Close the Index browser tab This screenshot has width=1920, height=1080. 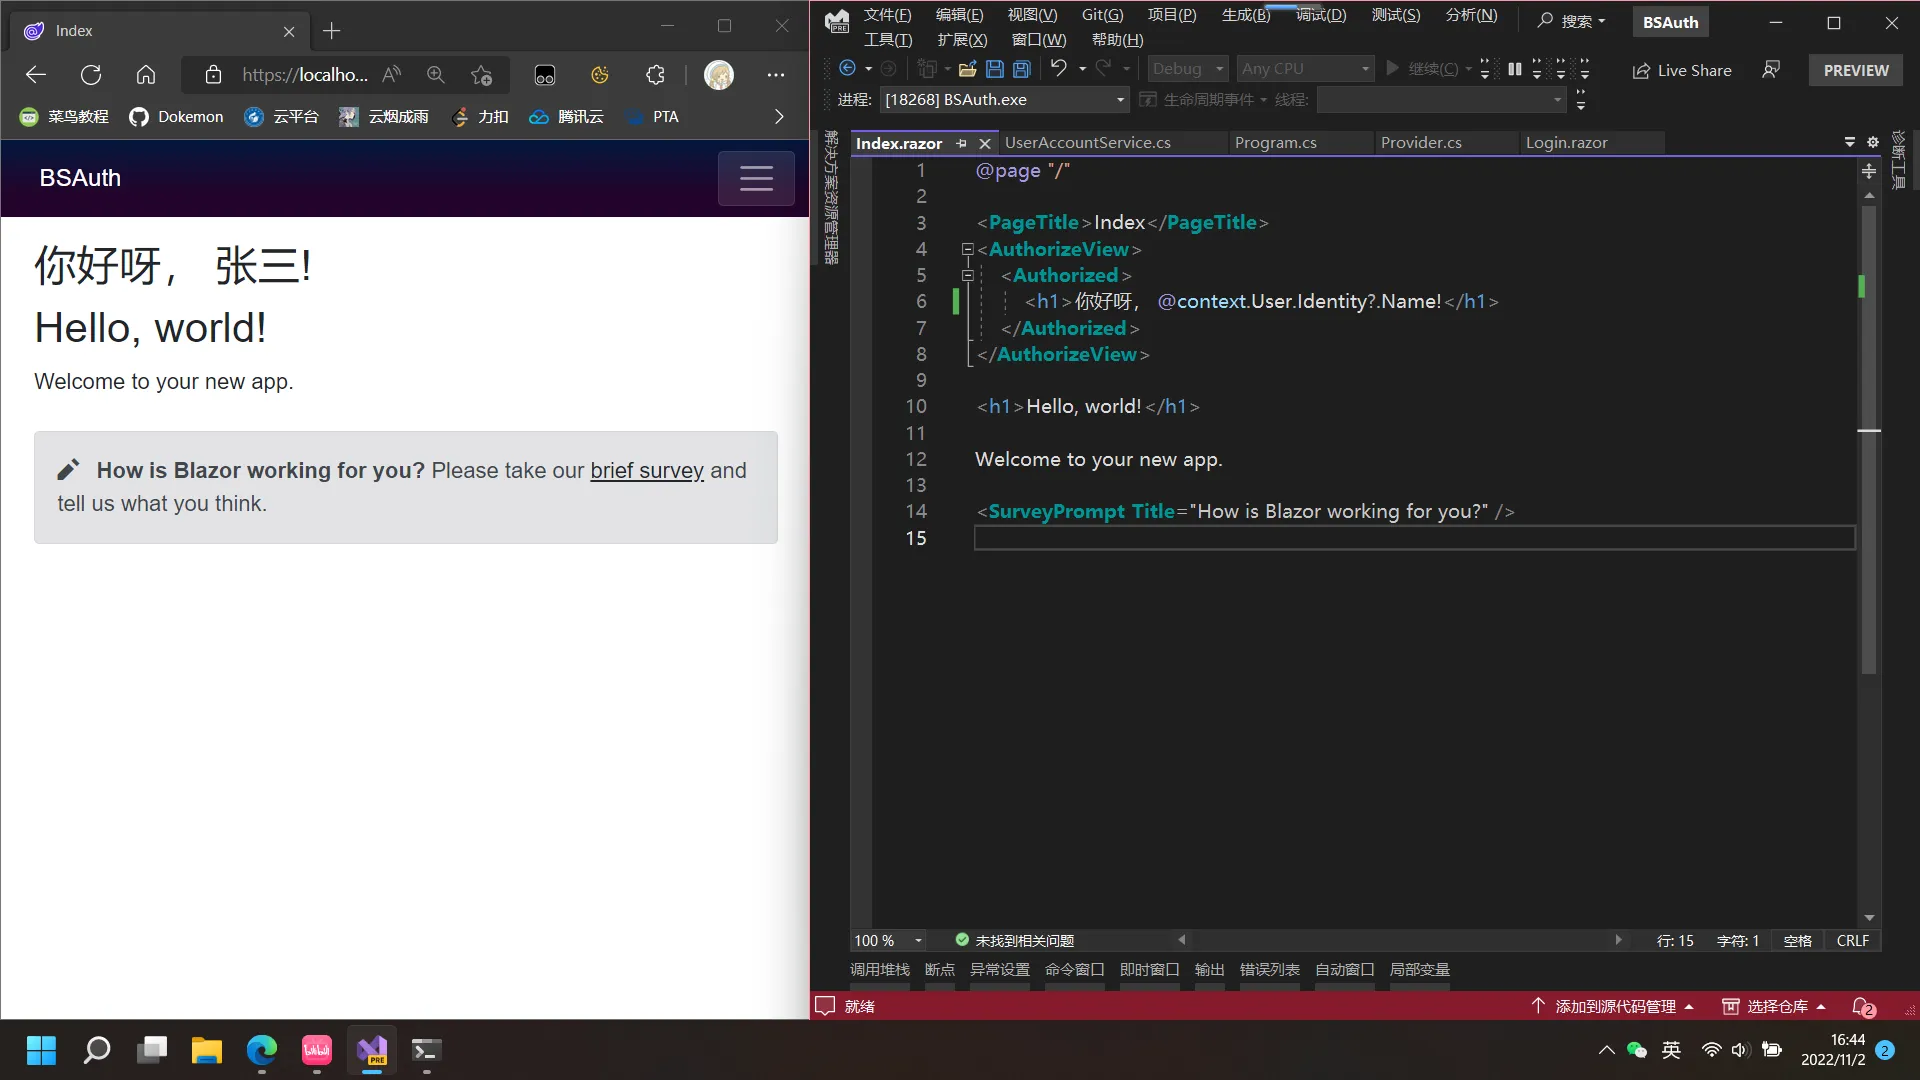[x=289, y=31]
